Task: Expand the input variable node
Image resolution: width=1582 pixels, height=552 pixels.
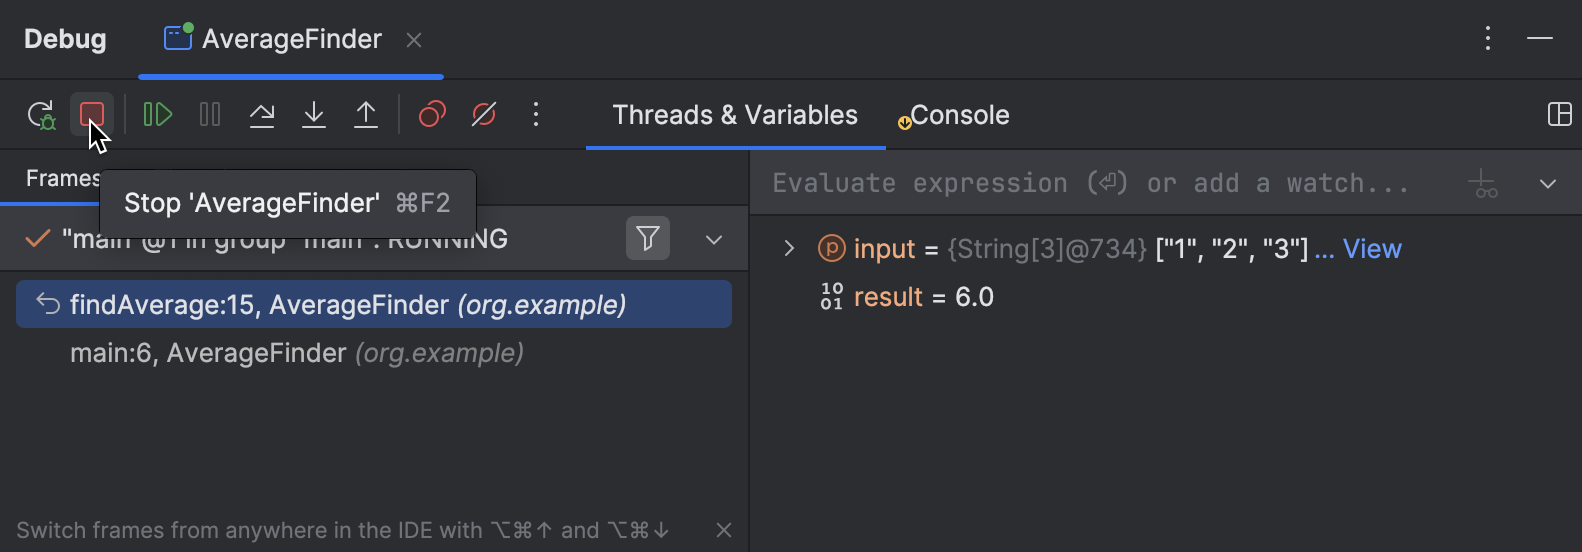Action: tap(789, 249)
